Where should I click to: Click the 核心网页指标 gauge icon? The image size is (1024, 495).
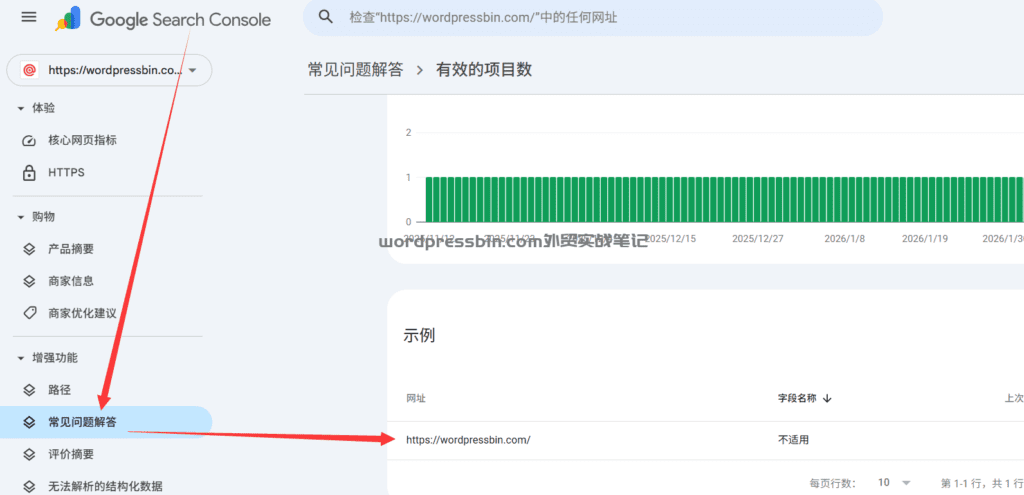coord(29,140)
